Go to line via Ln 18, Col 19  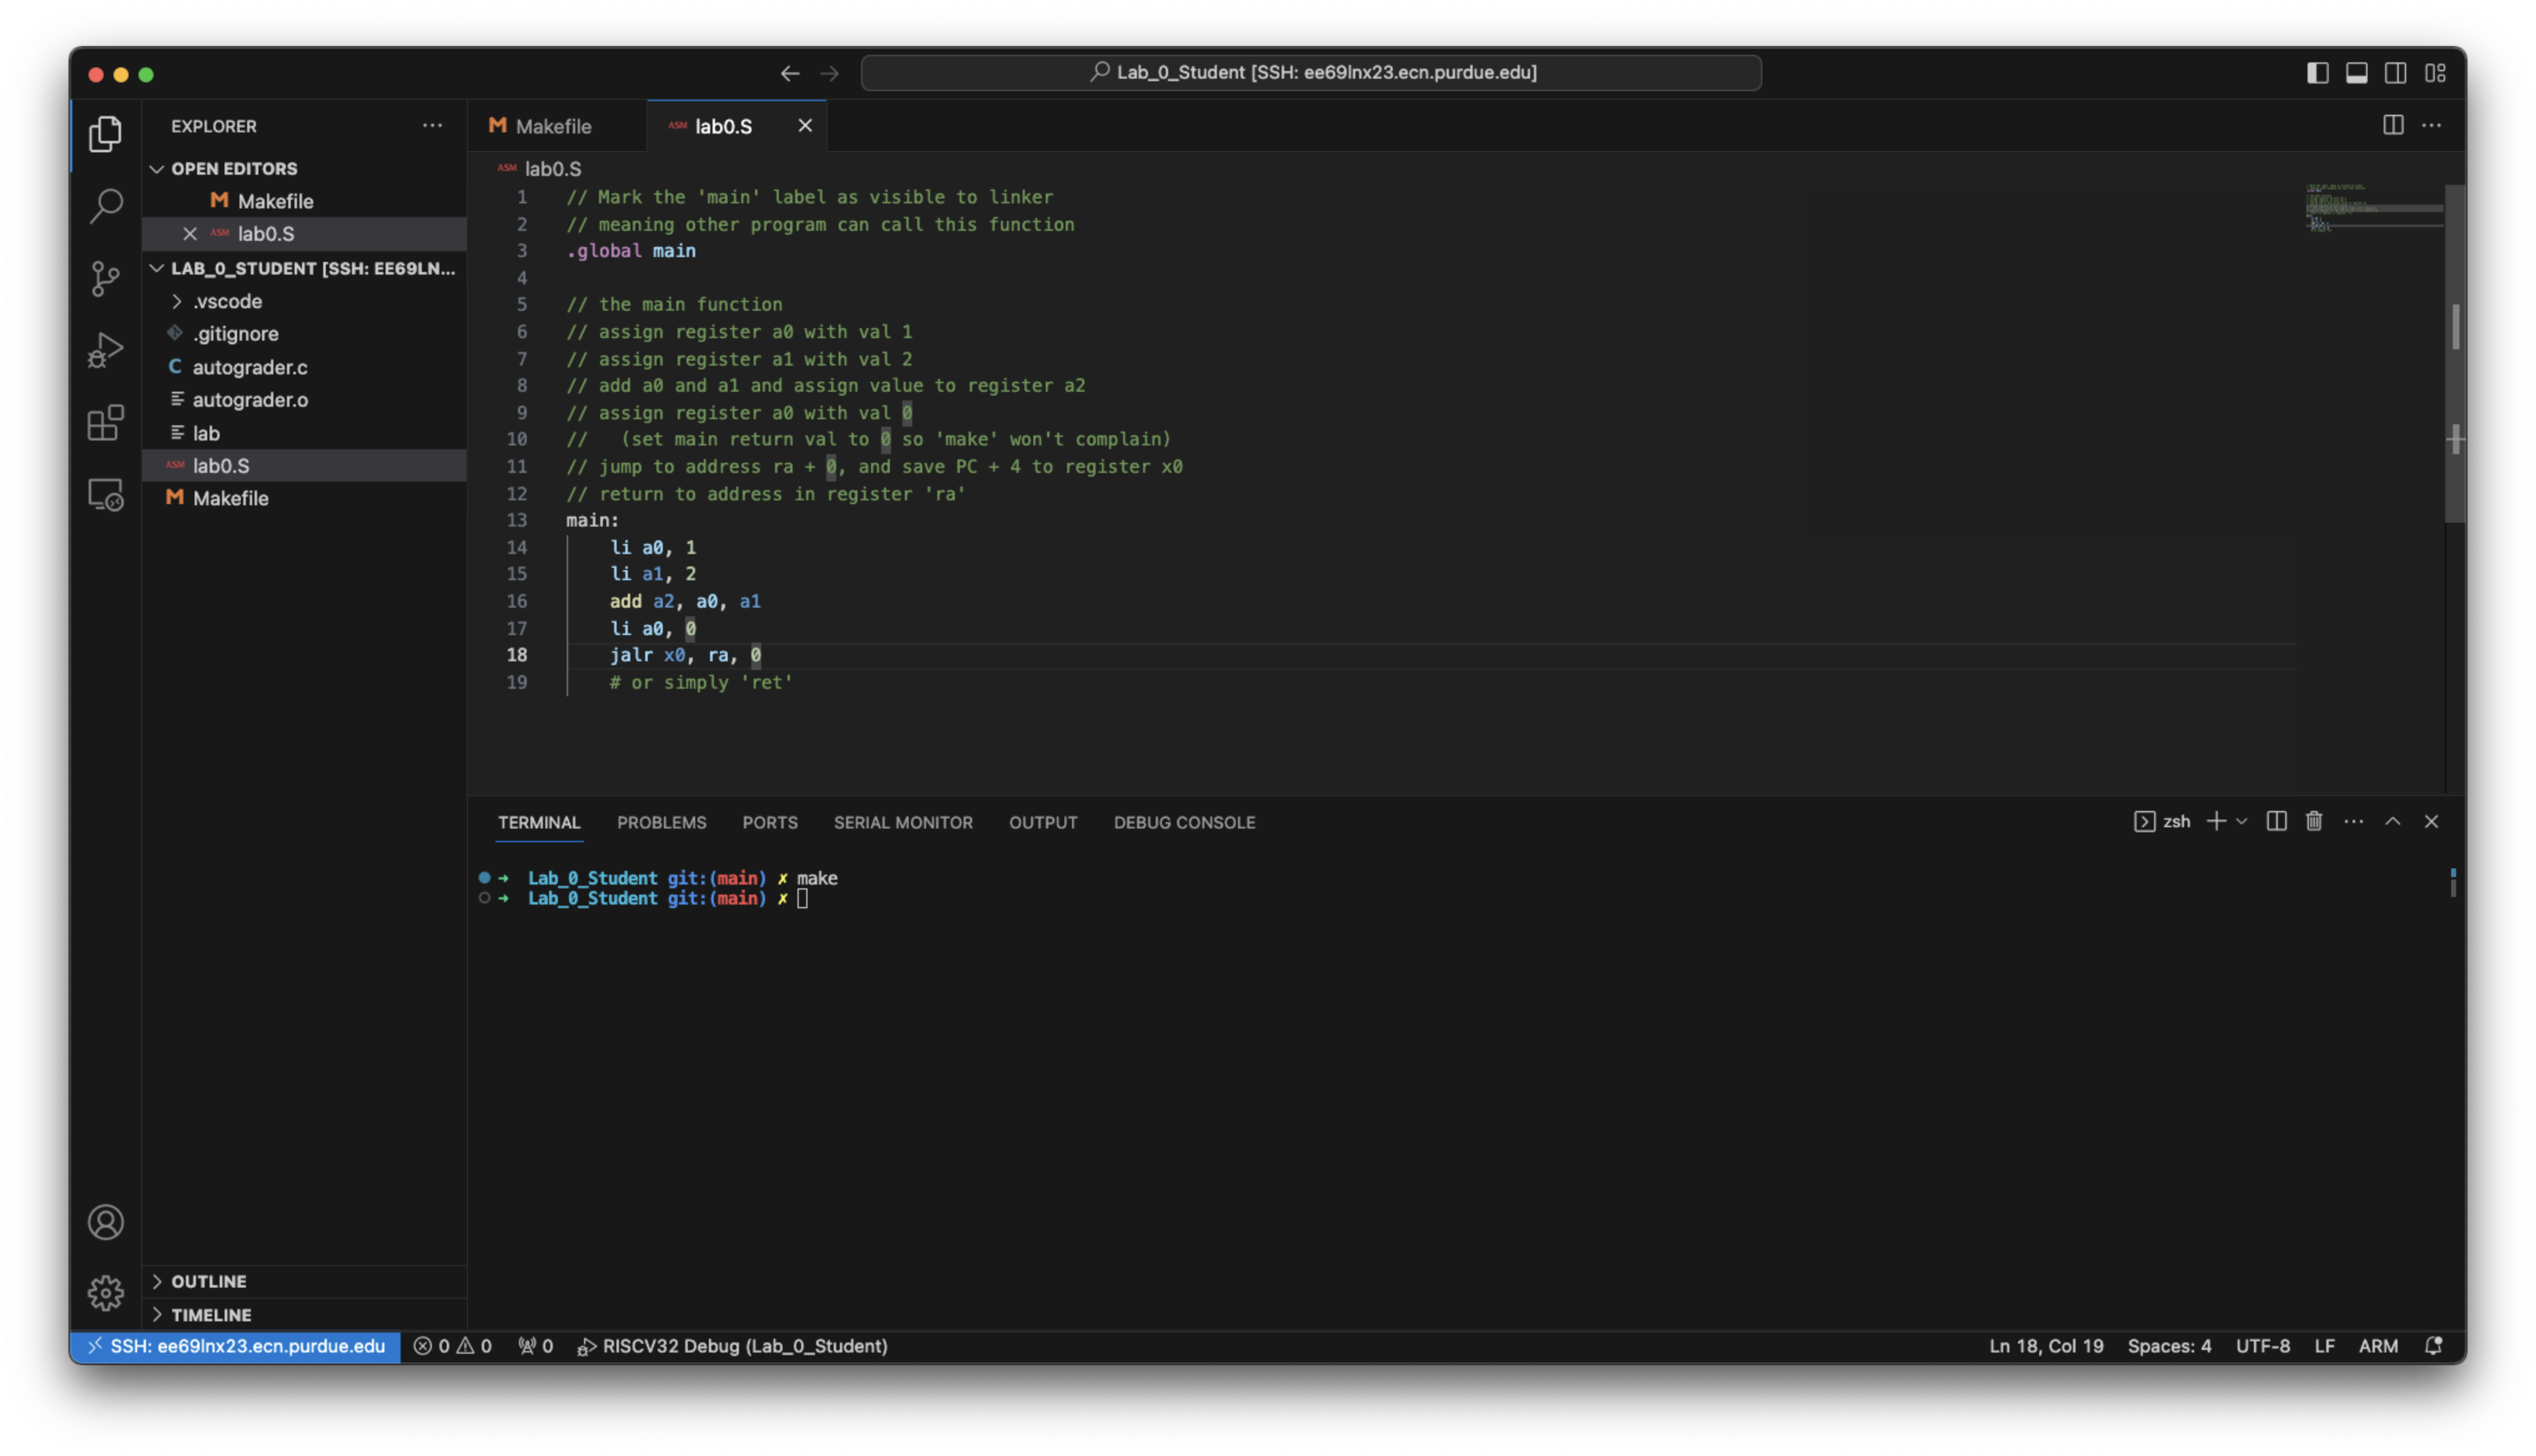coord(2045,1346)
